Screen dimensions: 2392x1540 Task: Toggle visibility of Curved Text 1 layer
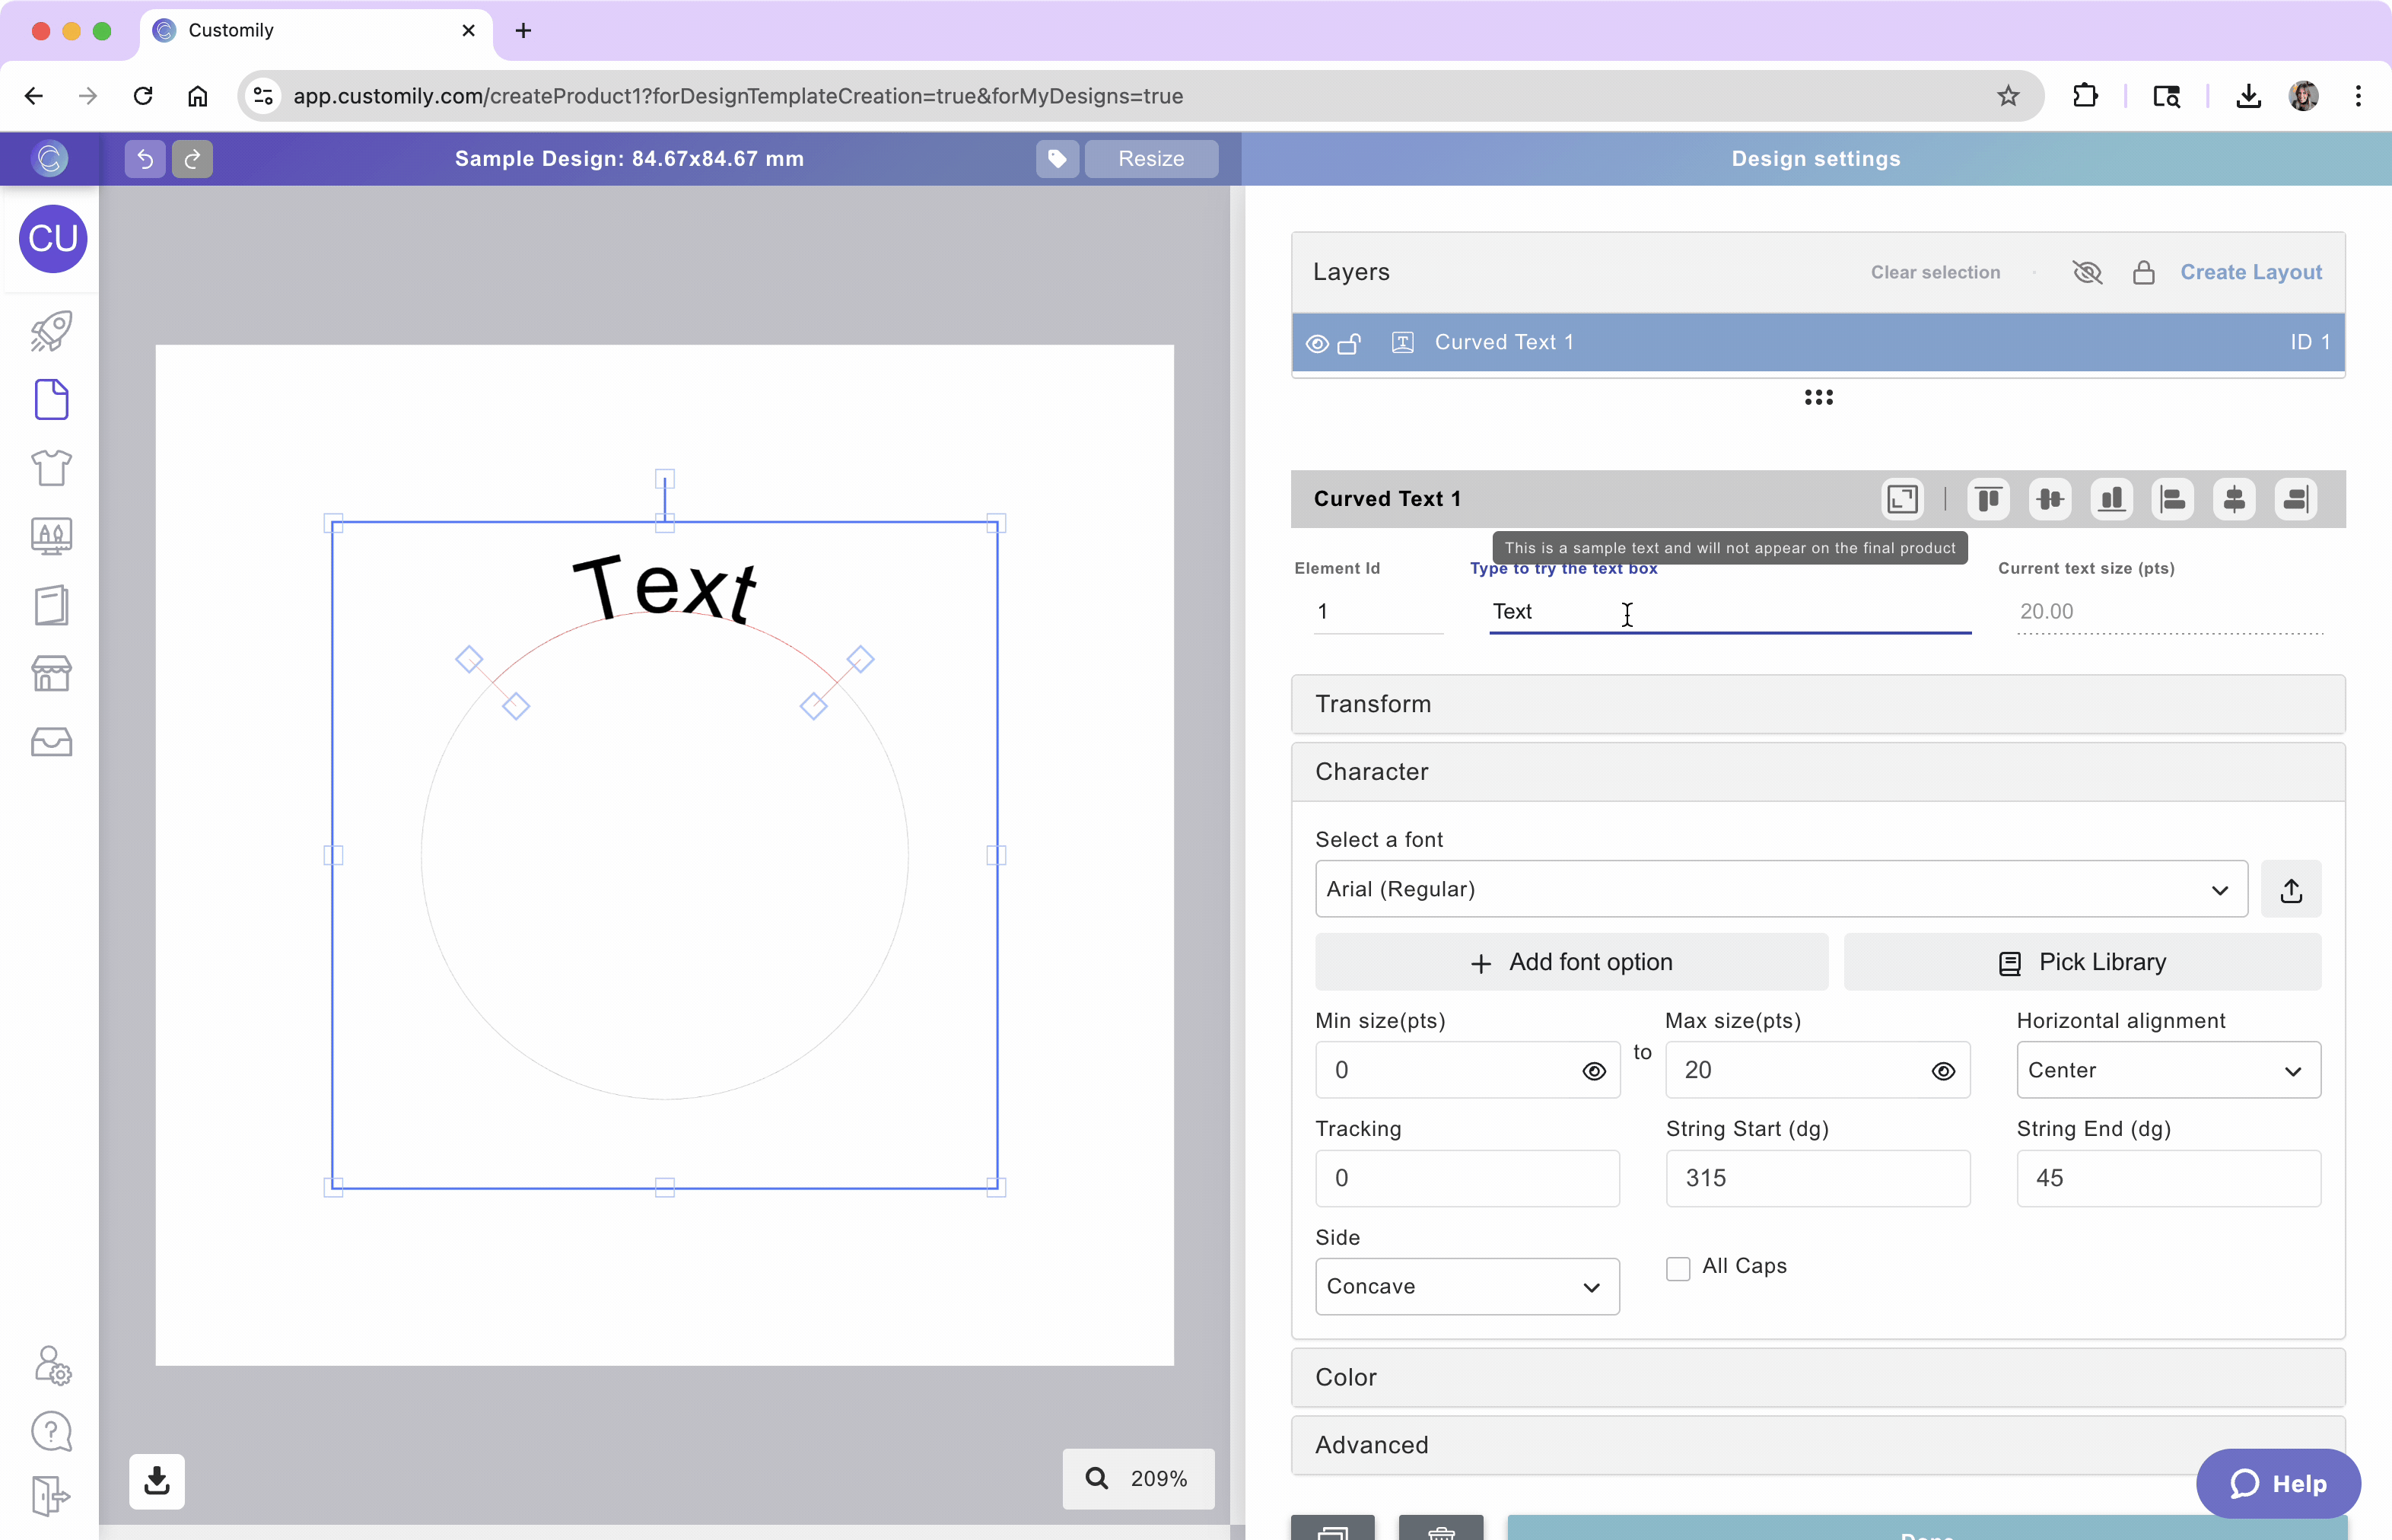click(x=1317, y=343)
